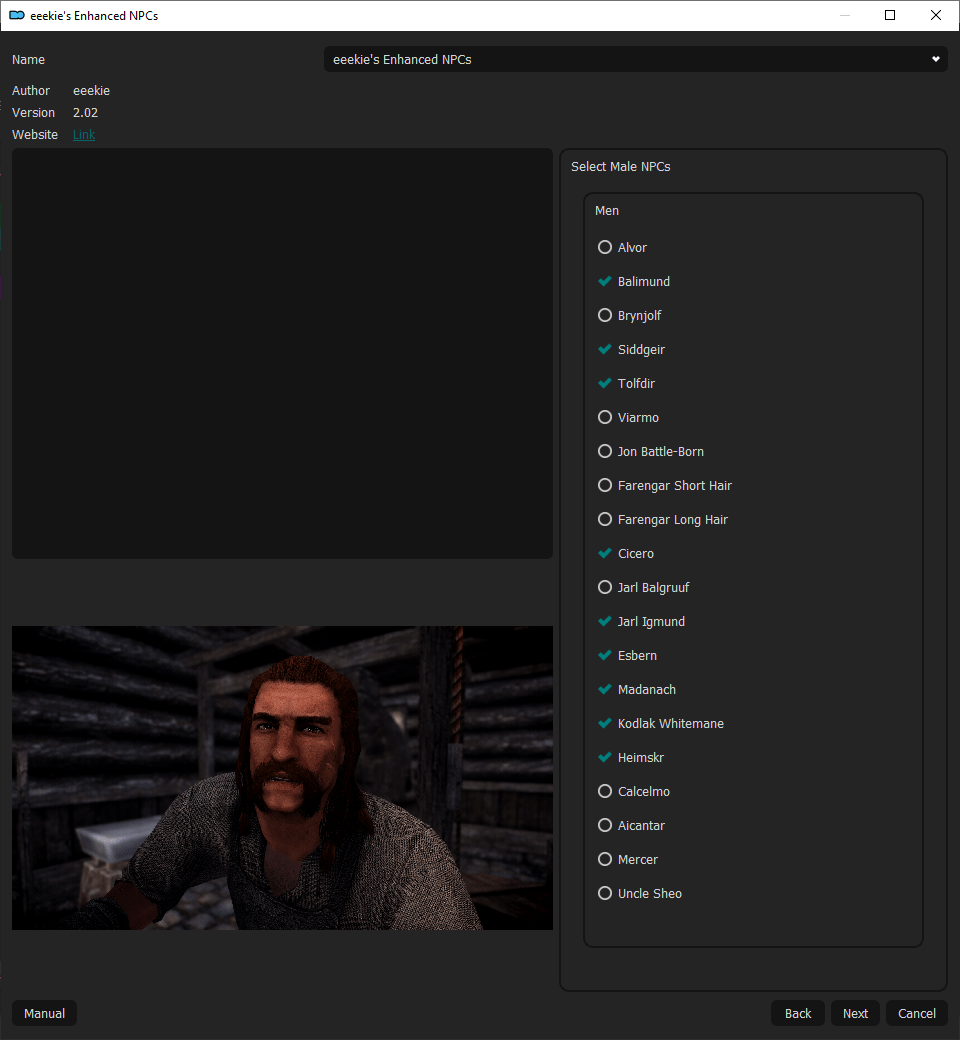Click the version number 2.02
960x1040 pixels.
point(86,113)
